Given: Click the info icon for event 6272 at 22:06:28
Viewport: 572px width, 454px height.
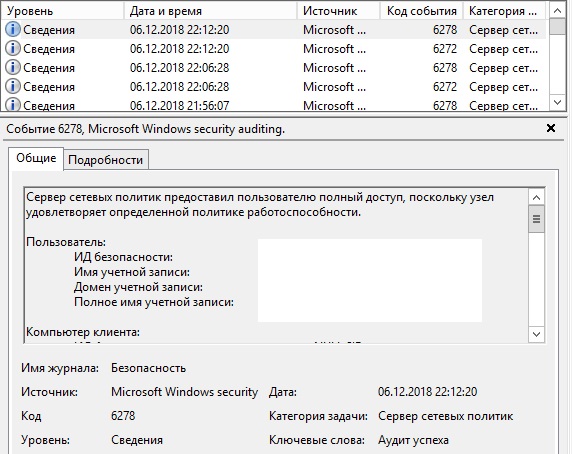Looking at the screenshot, I should (13, 86).
